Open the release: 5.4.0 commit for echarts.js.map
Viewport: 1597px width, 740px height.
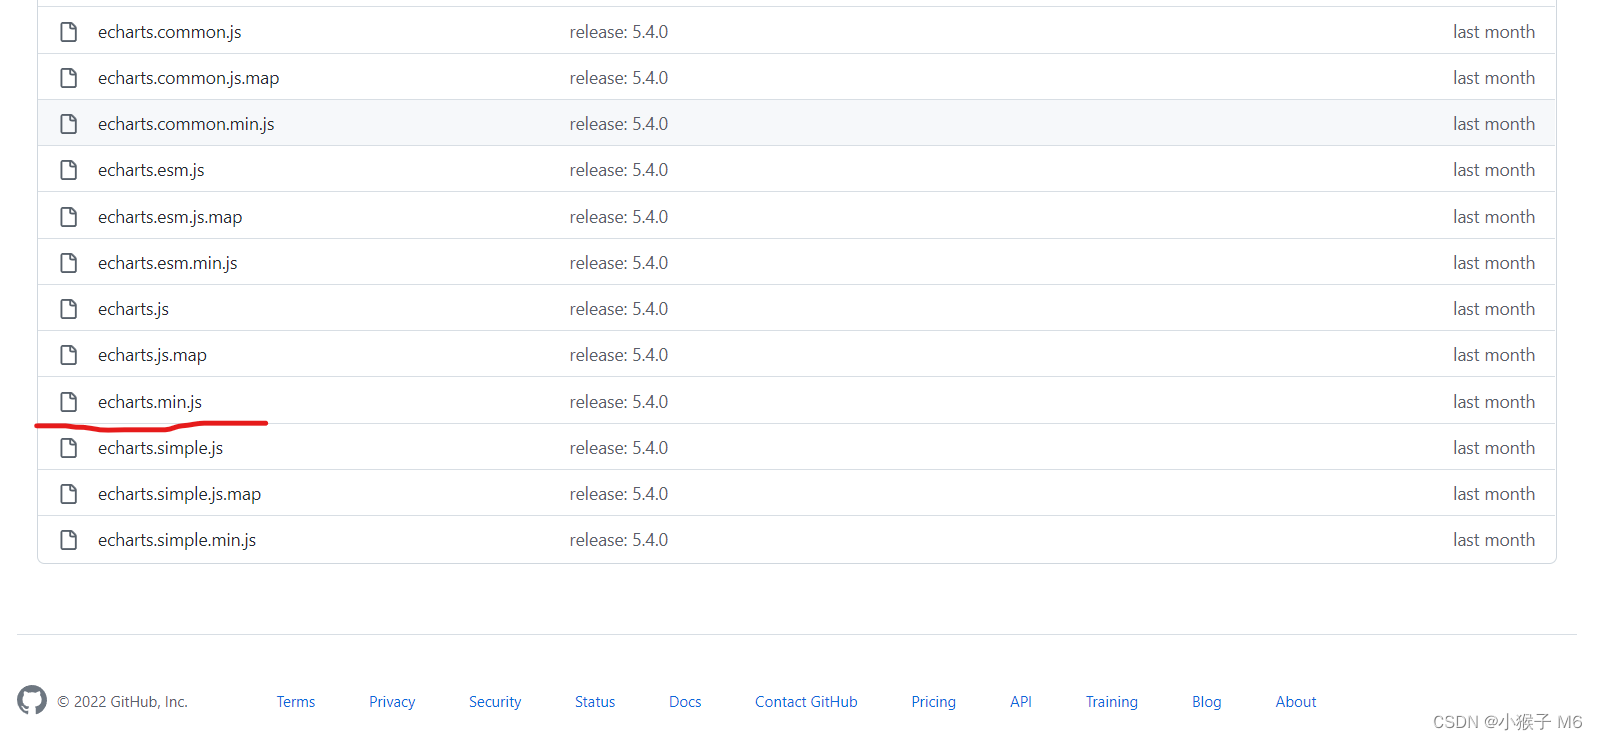tap(619, 355)
